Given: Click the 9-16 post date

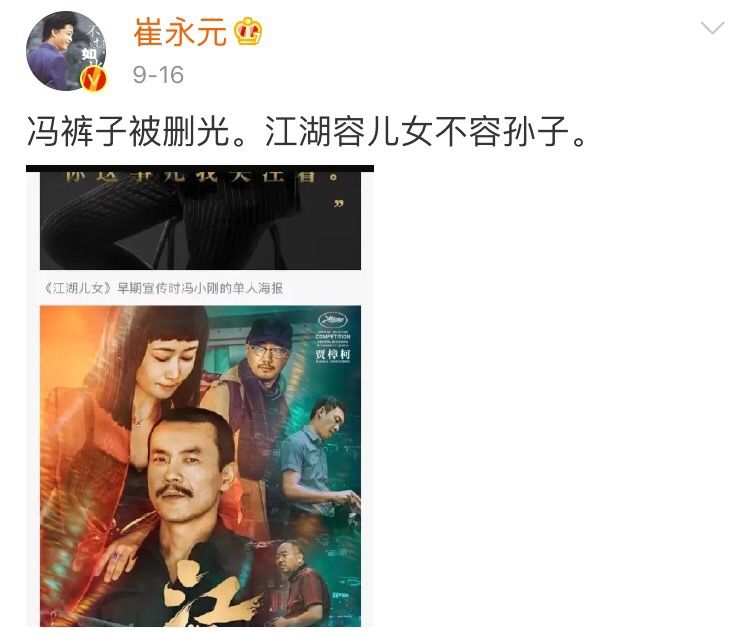Looking at the screenshot, I should (x=158, y=75).
